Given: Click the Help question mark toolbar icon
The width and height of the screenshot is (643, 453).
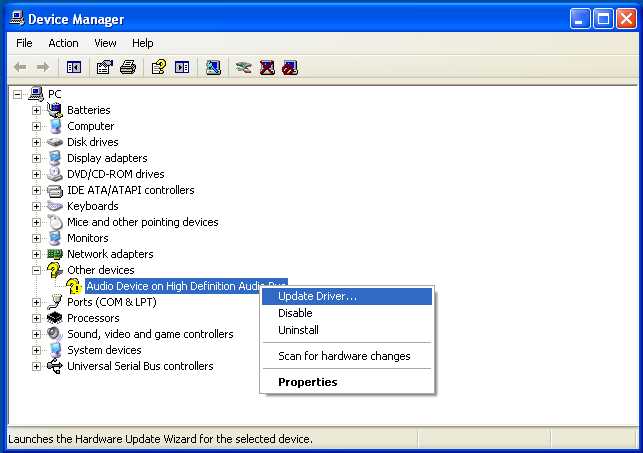Looking at the screenshot, I should 159,67.
